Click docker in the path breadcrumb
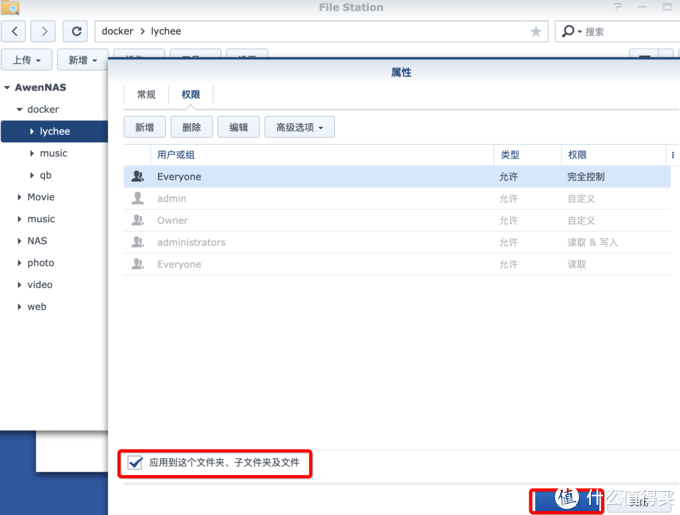Viewport: 680px width, 515px height. 117,31
